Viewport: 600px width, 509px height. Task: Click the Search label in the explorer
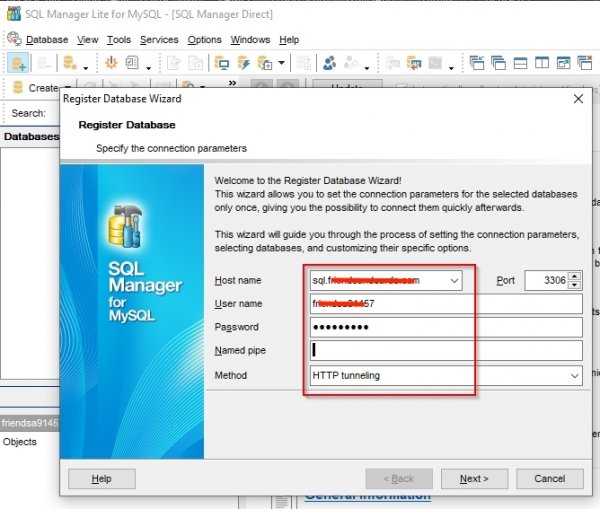[28, 113]
